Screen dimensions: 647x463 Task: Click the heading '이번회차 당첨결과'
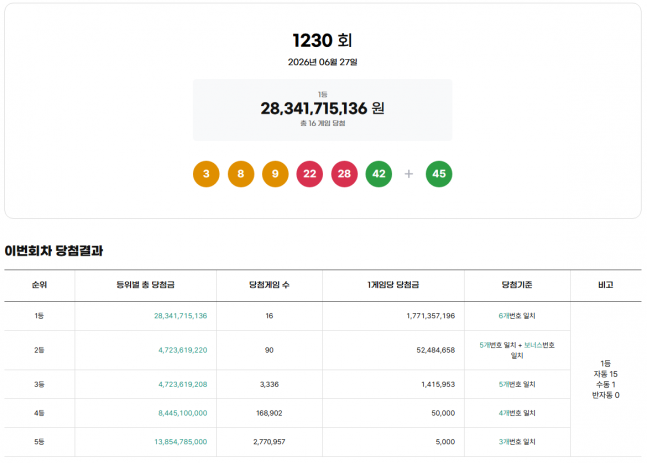pos(54,250)
